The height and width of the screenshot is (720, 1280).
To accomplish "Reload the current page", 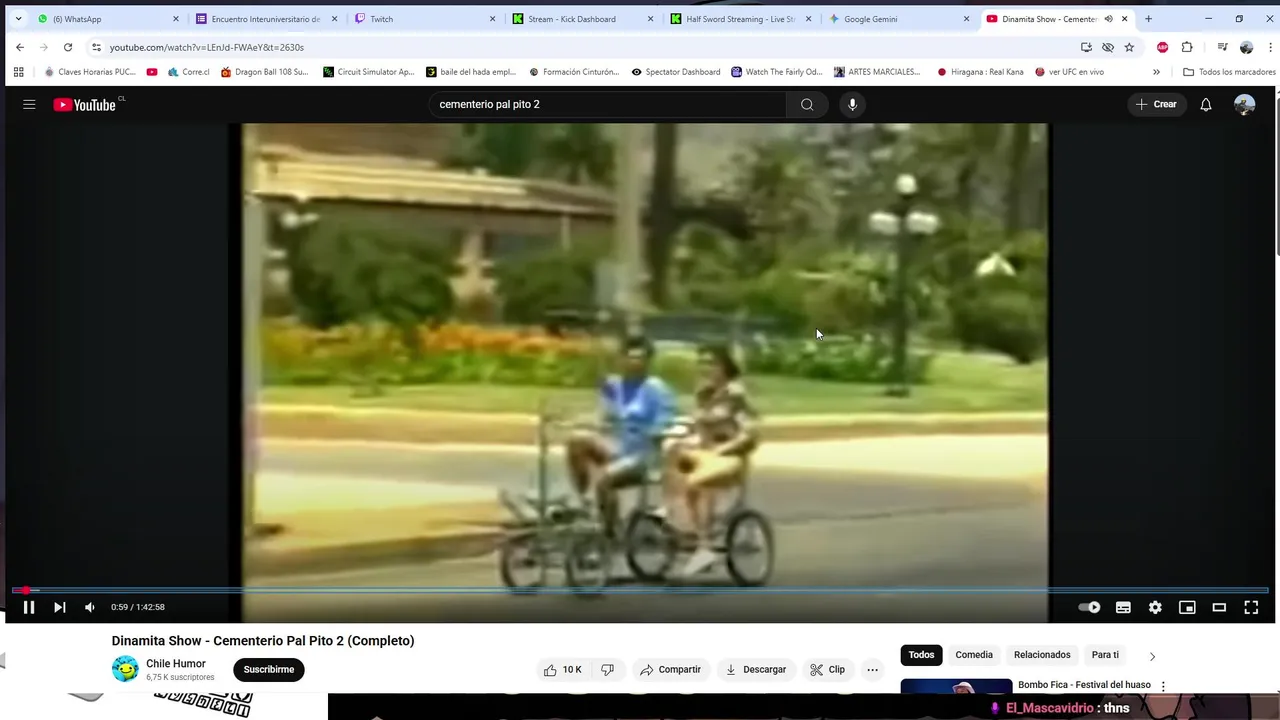I will 68,47.
